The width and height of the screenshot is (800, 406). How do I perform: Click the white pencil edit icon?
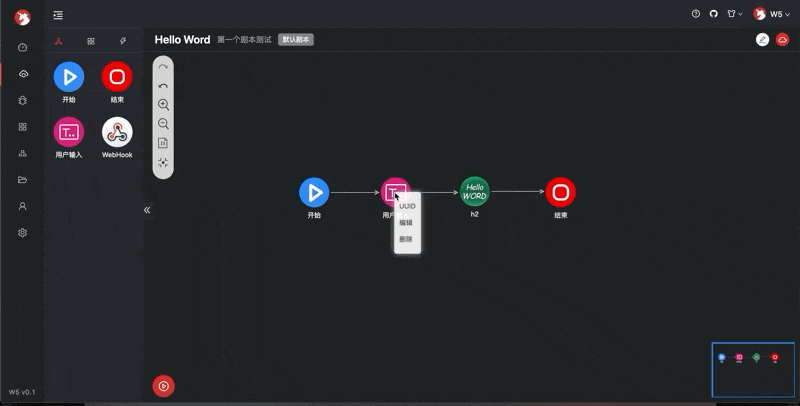763,39
